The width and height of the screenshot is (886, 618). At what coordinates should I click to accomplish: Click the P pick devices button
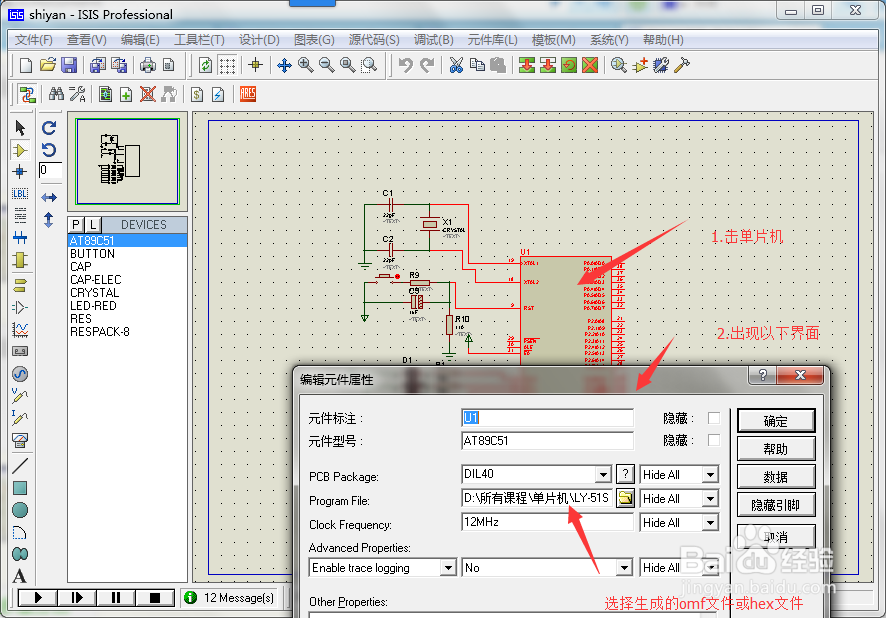(76, 225)
